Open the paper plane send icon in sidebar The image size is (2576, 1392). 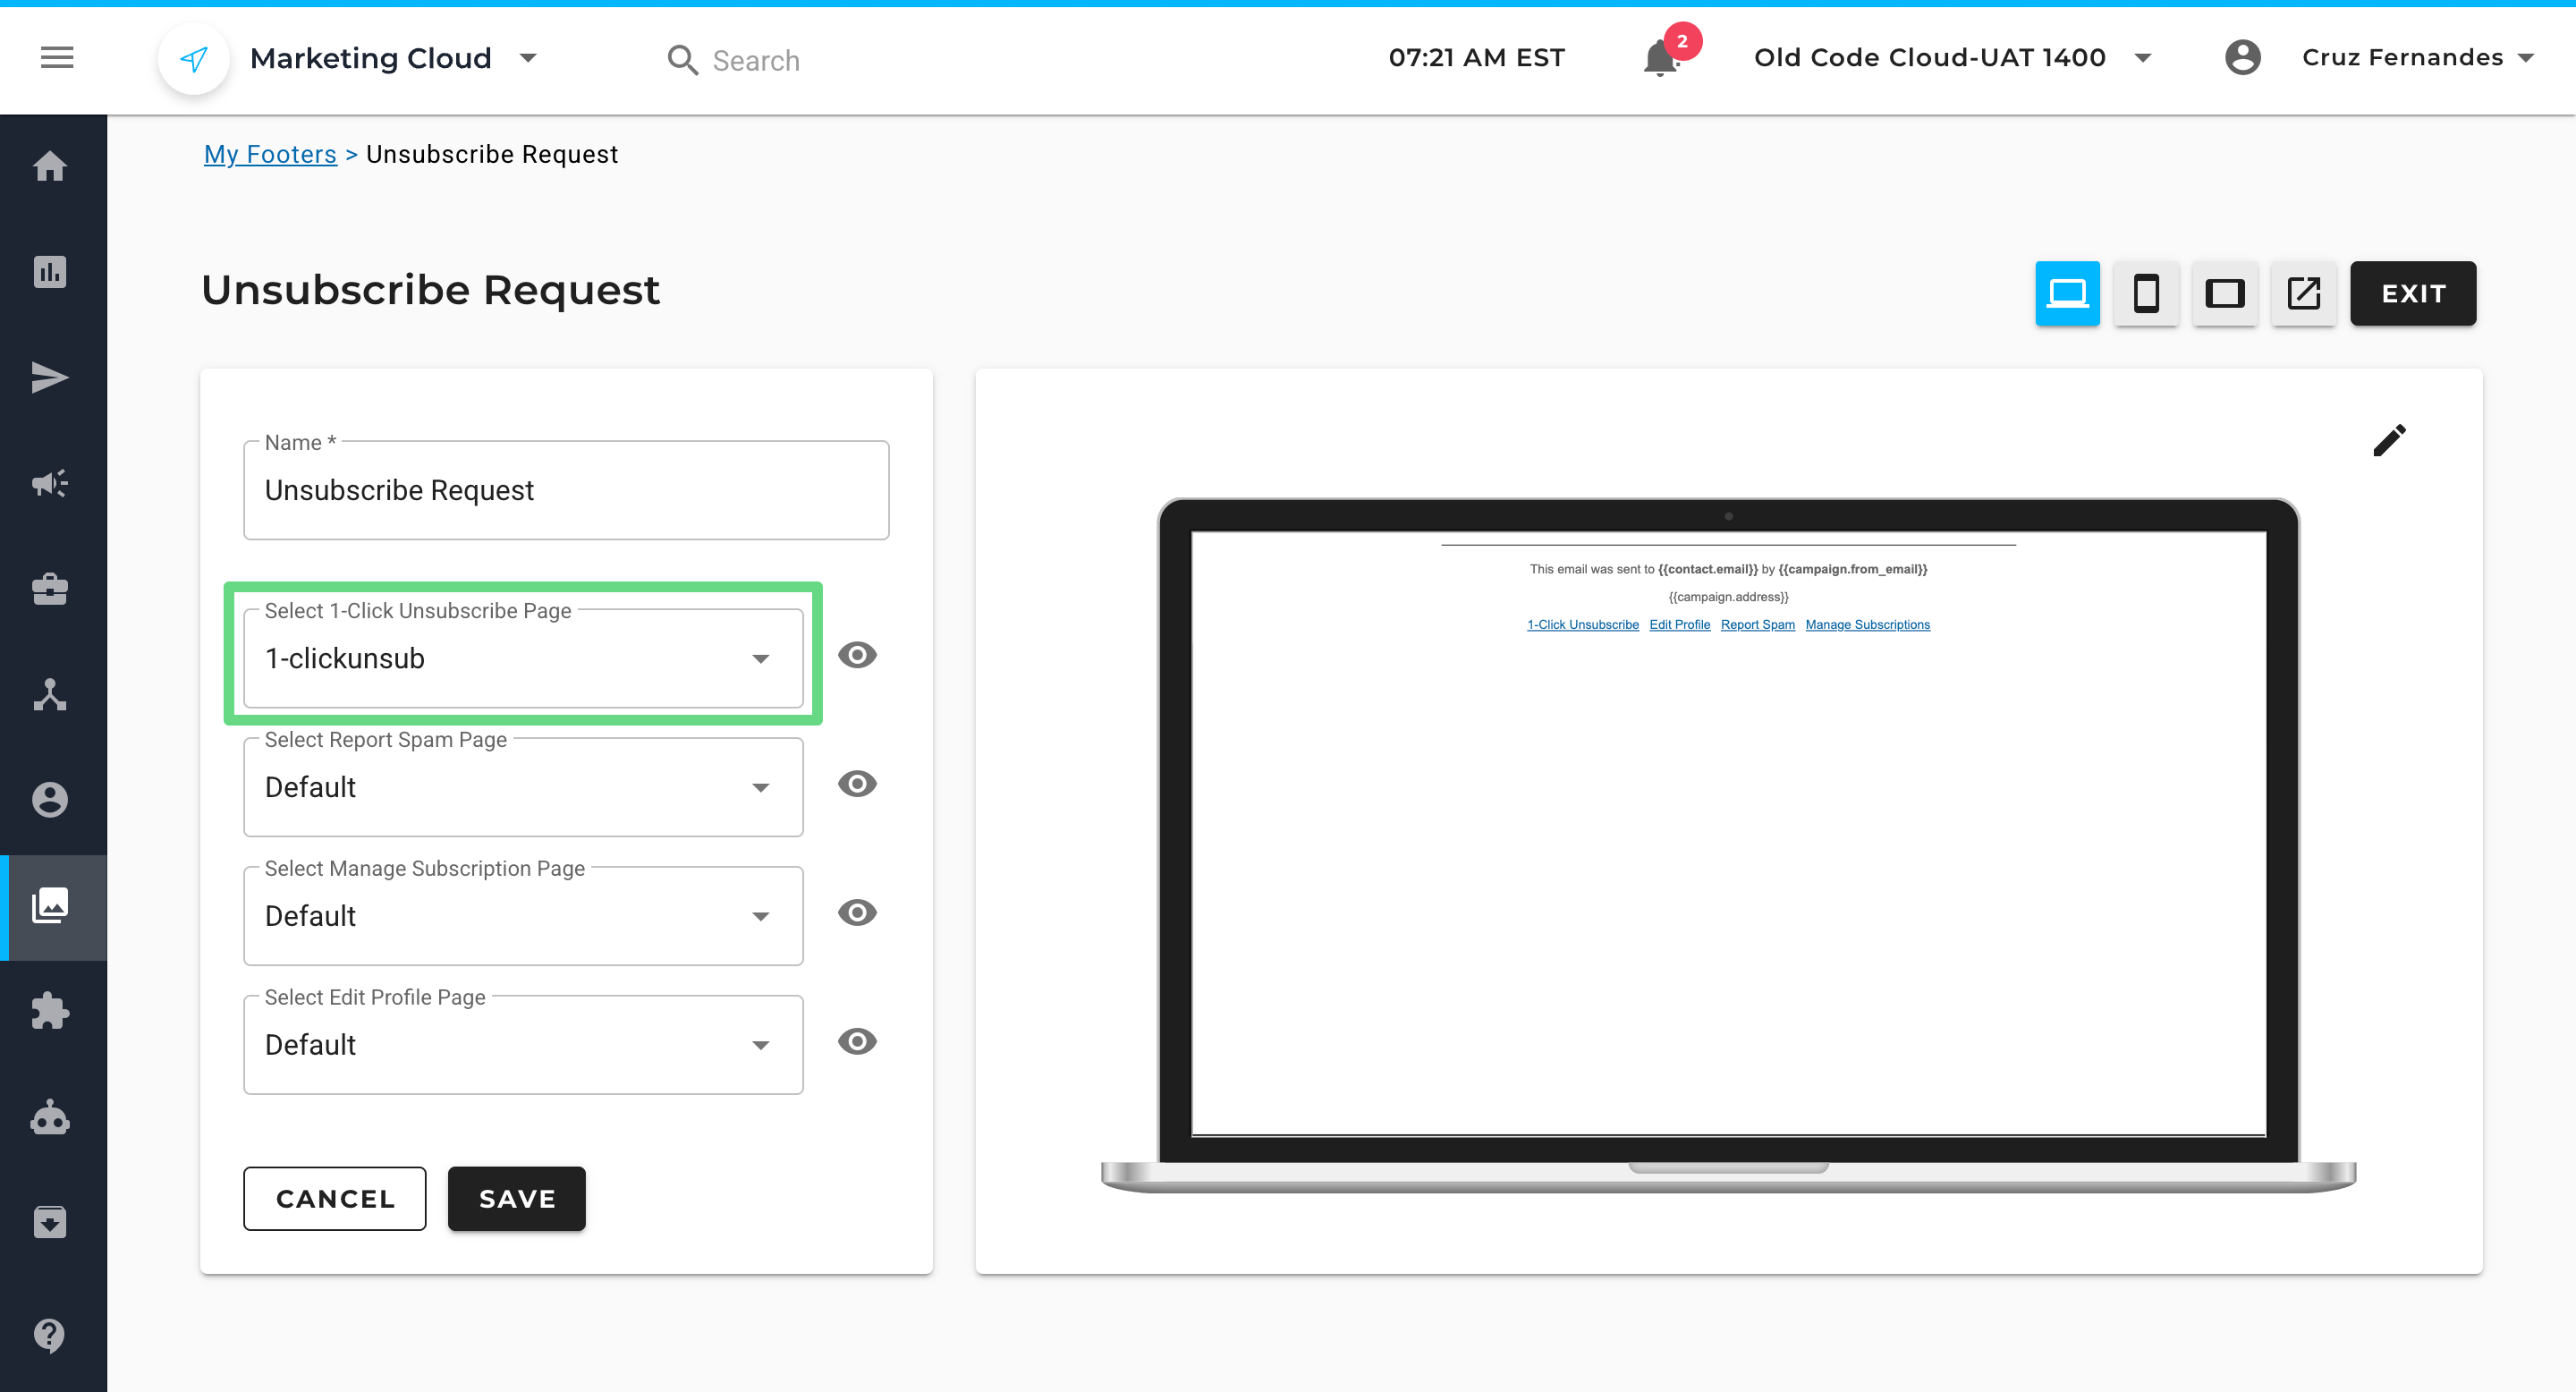pos(50,378)
